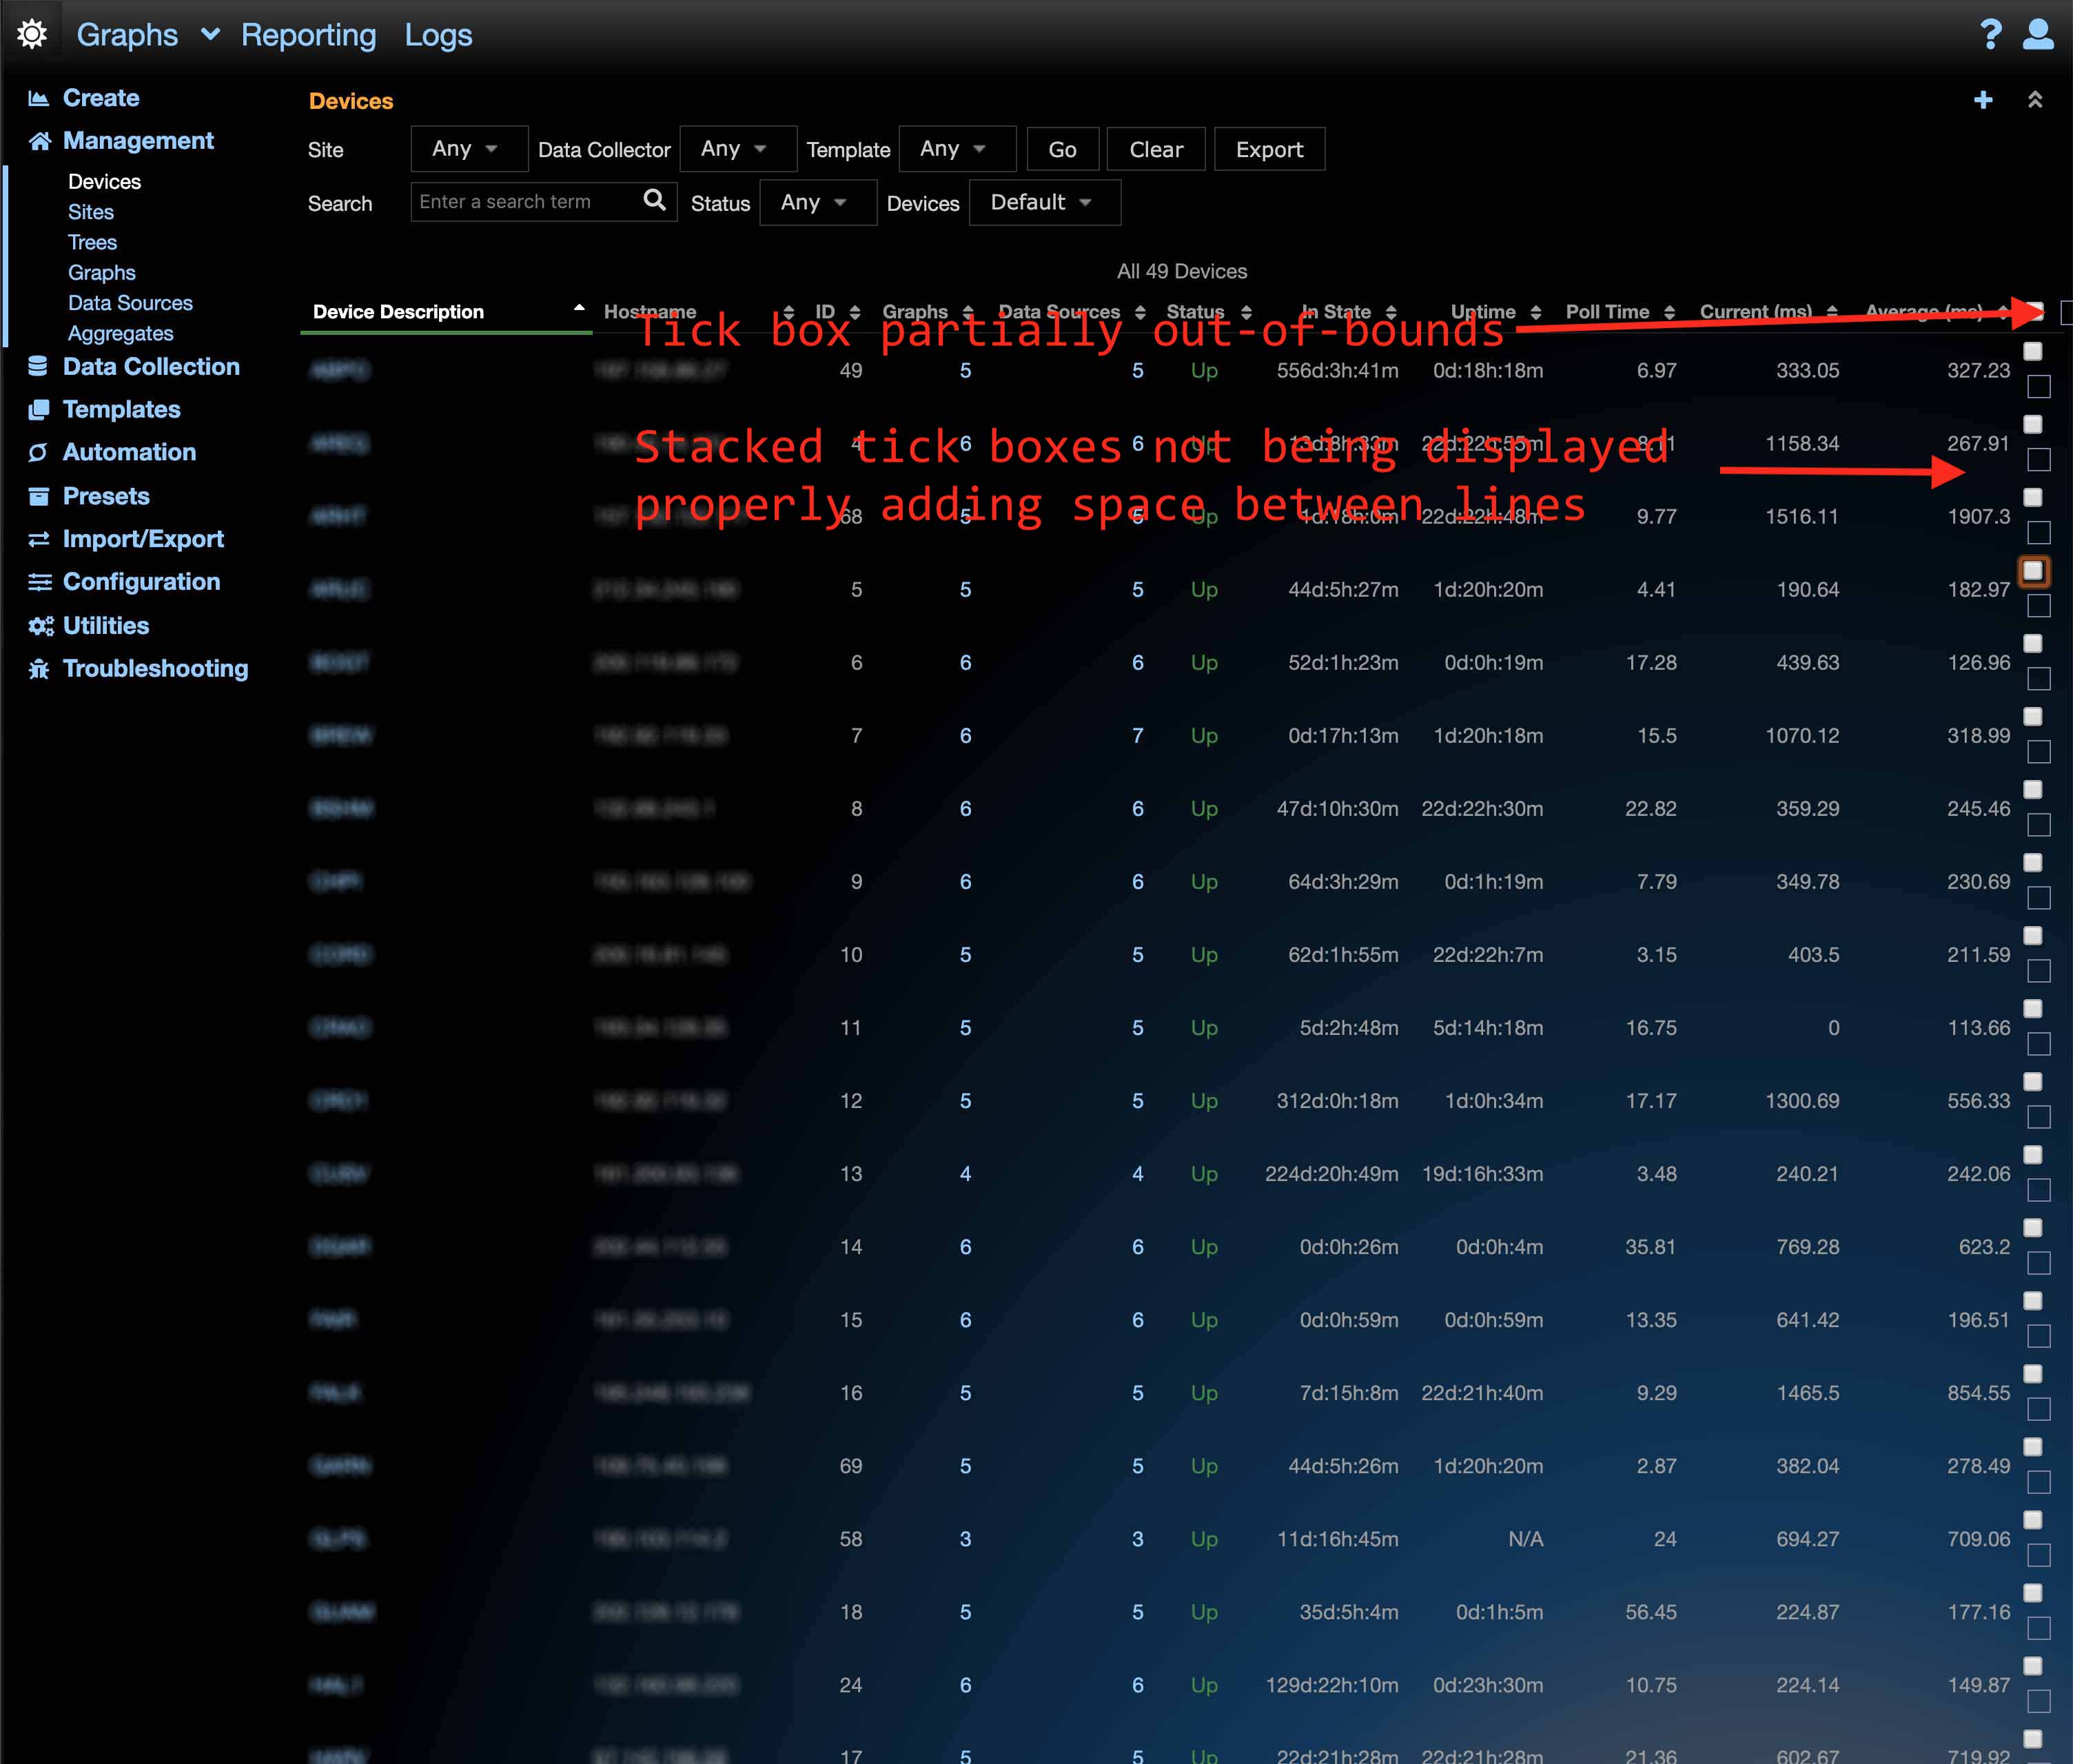Open the Template dropdown

click(x=957, y=149)
